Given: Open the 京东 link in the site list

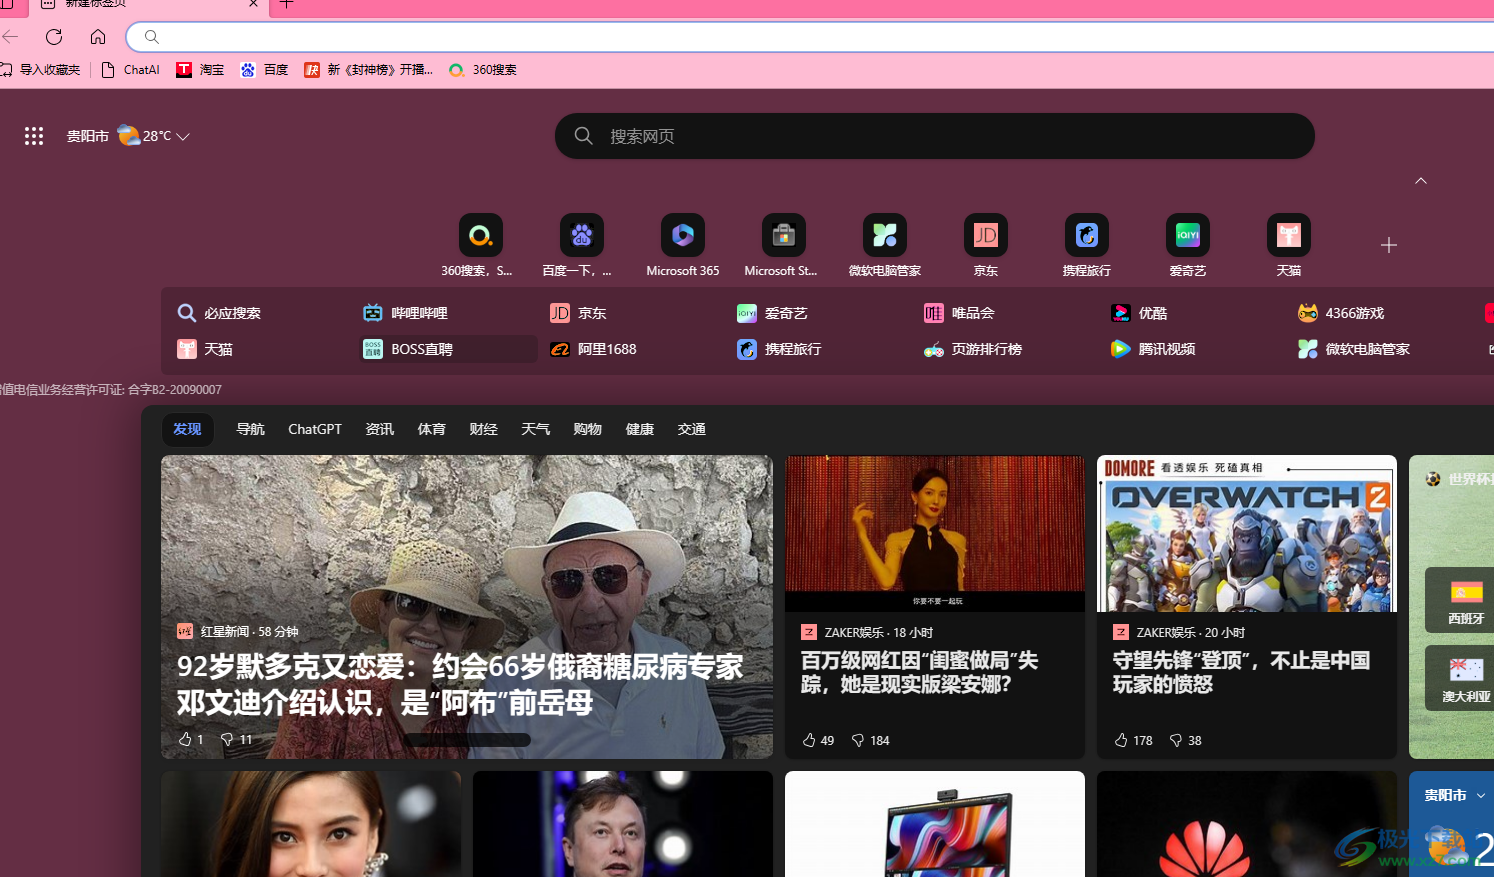Looking at the screenshot, I should (578, 313).
